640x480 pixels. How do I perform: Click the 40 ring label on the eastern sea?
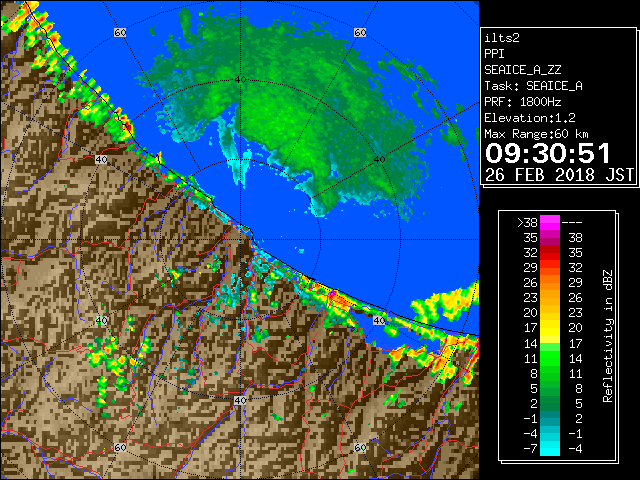tap(379, 160)
